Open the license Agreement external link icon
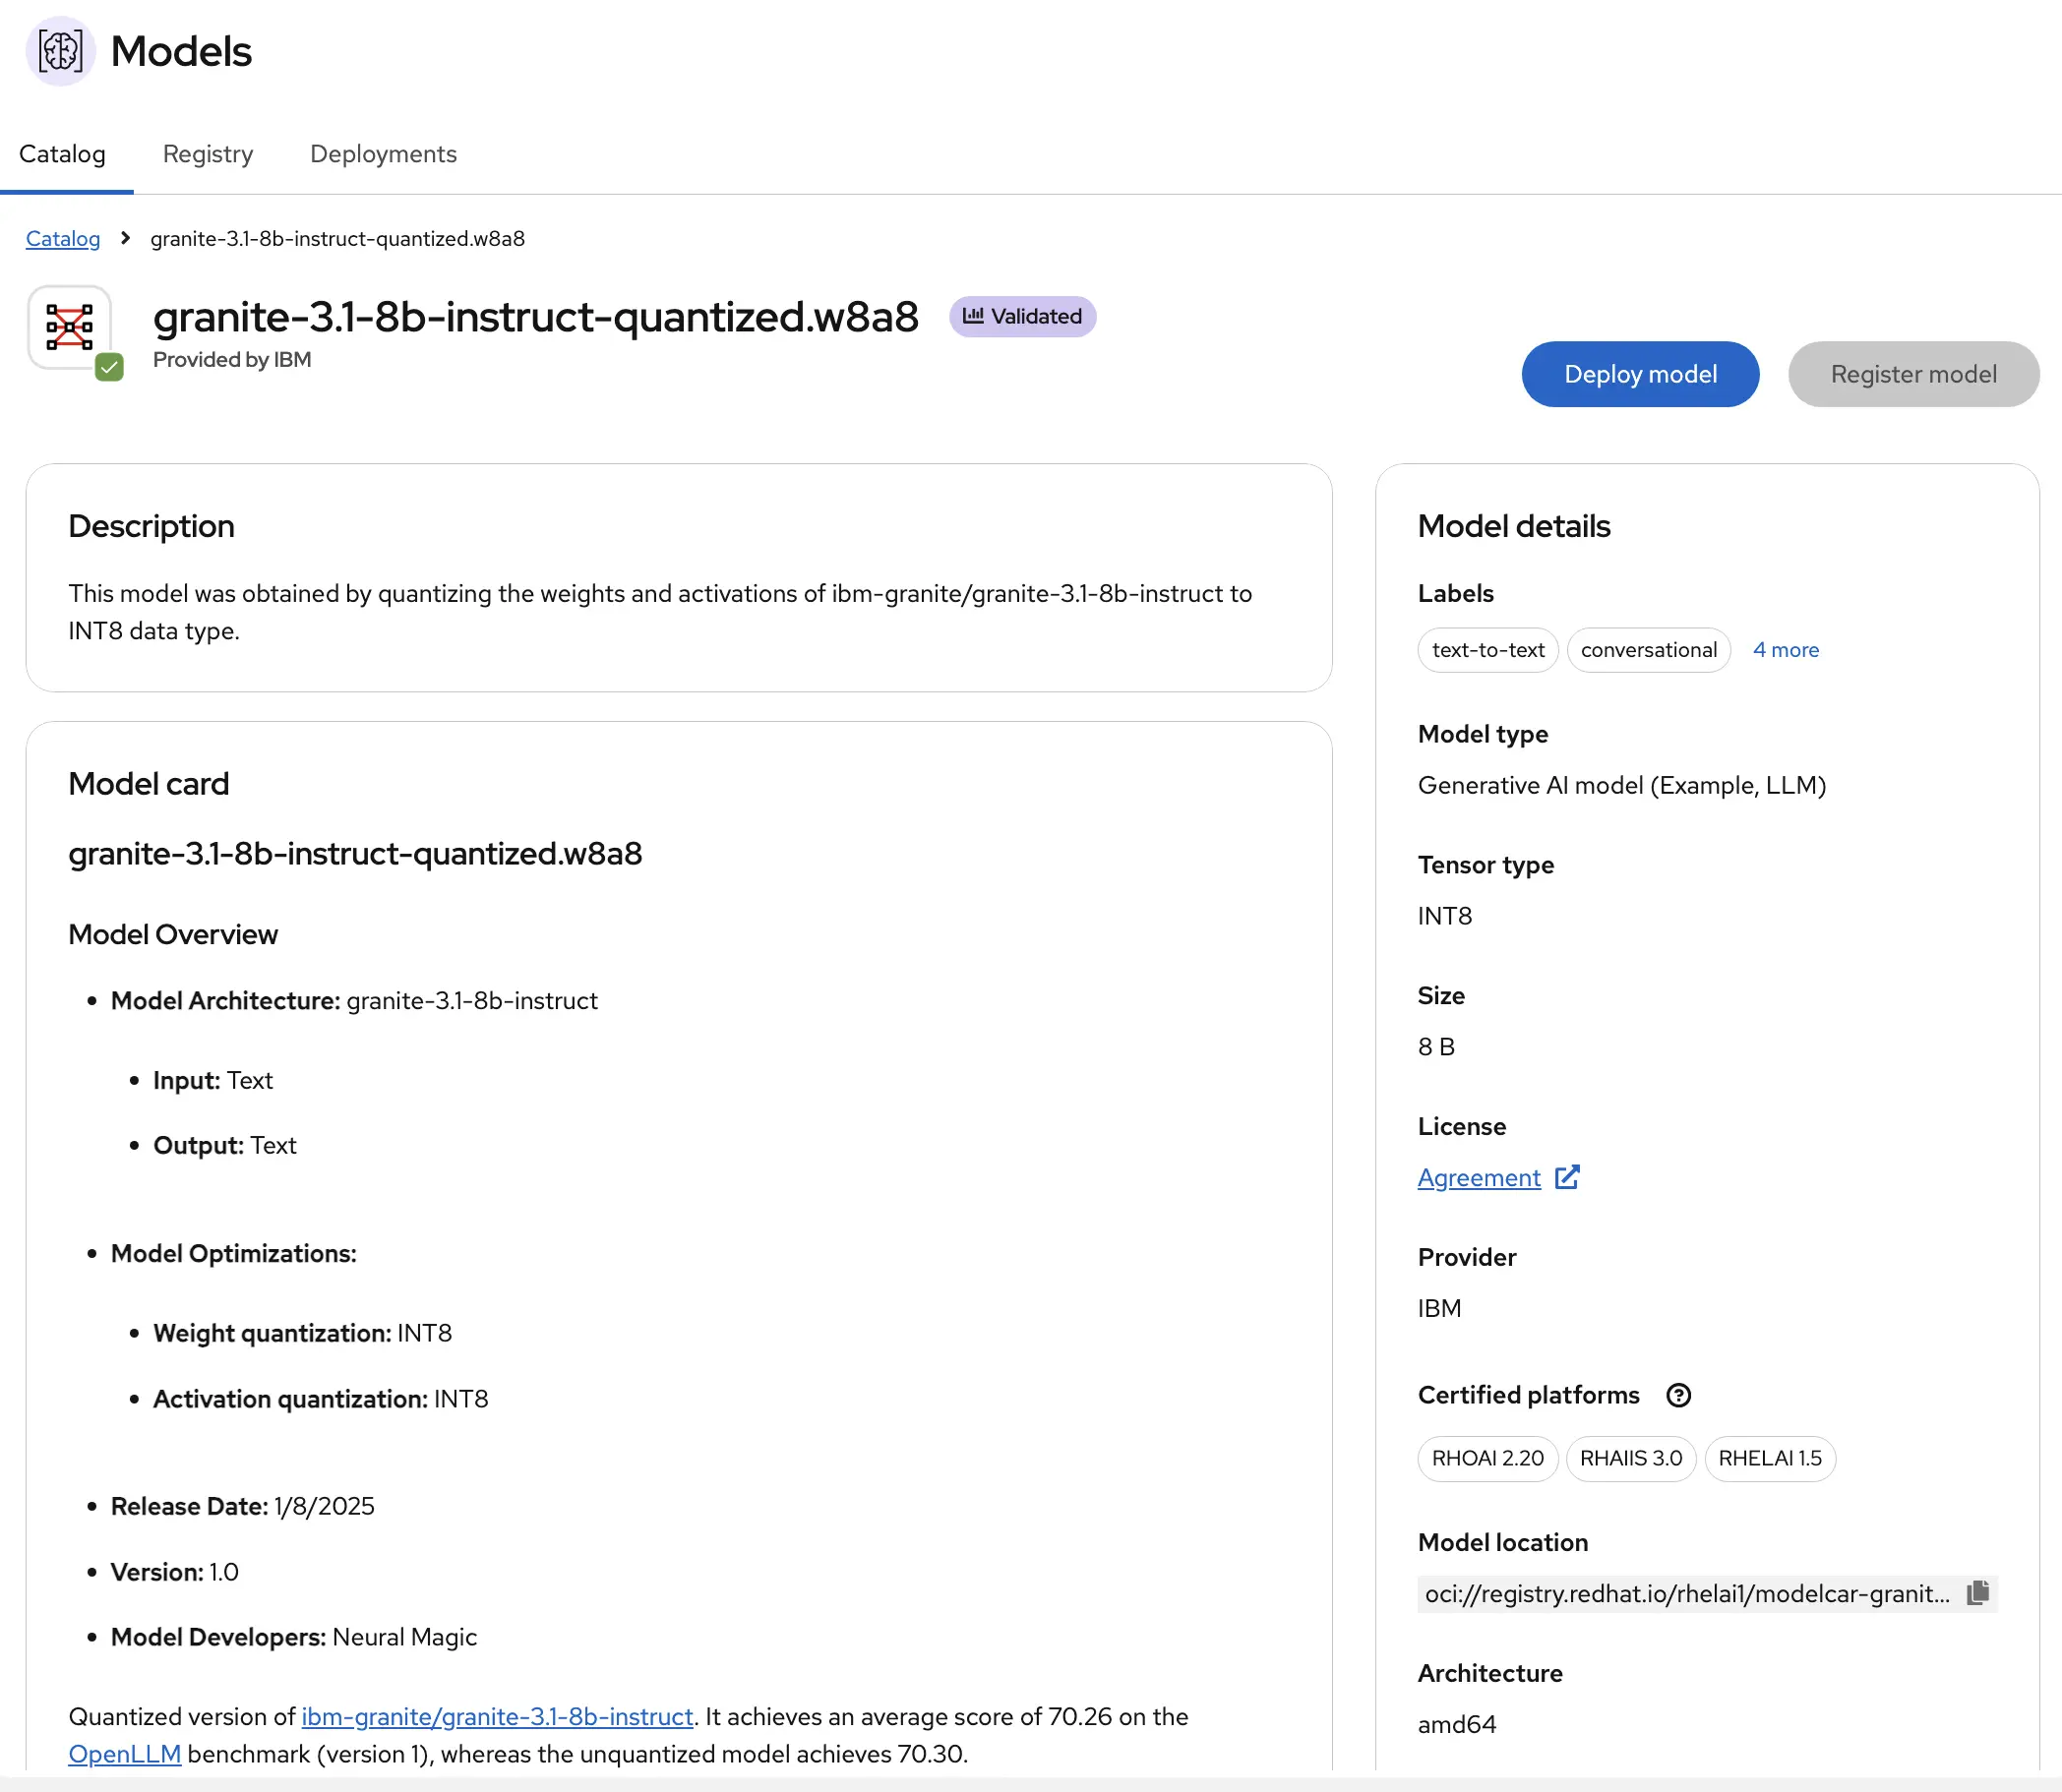The image size is (2062, 1792). pos(1567,1177)
